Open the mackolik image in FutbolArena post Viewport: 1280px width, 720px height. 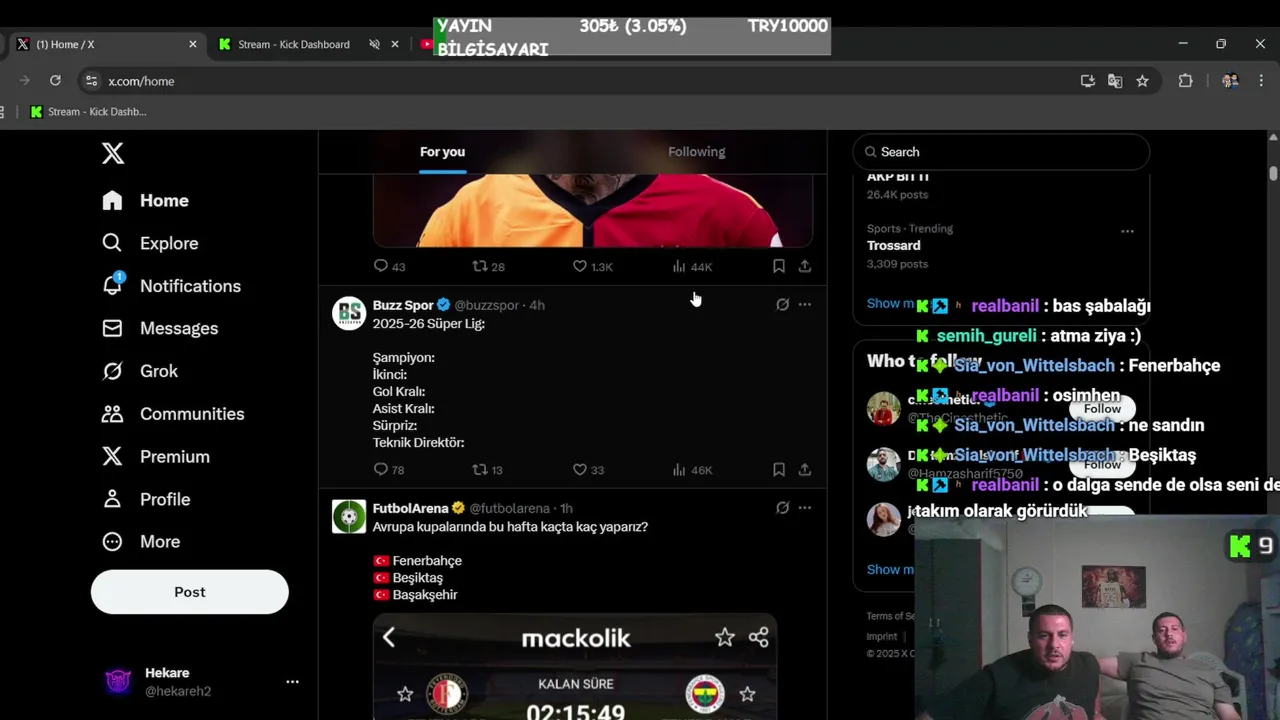(x=575, y=667)
